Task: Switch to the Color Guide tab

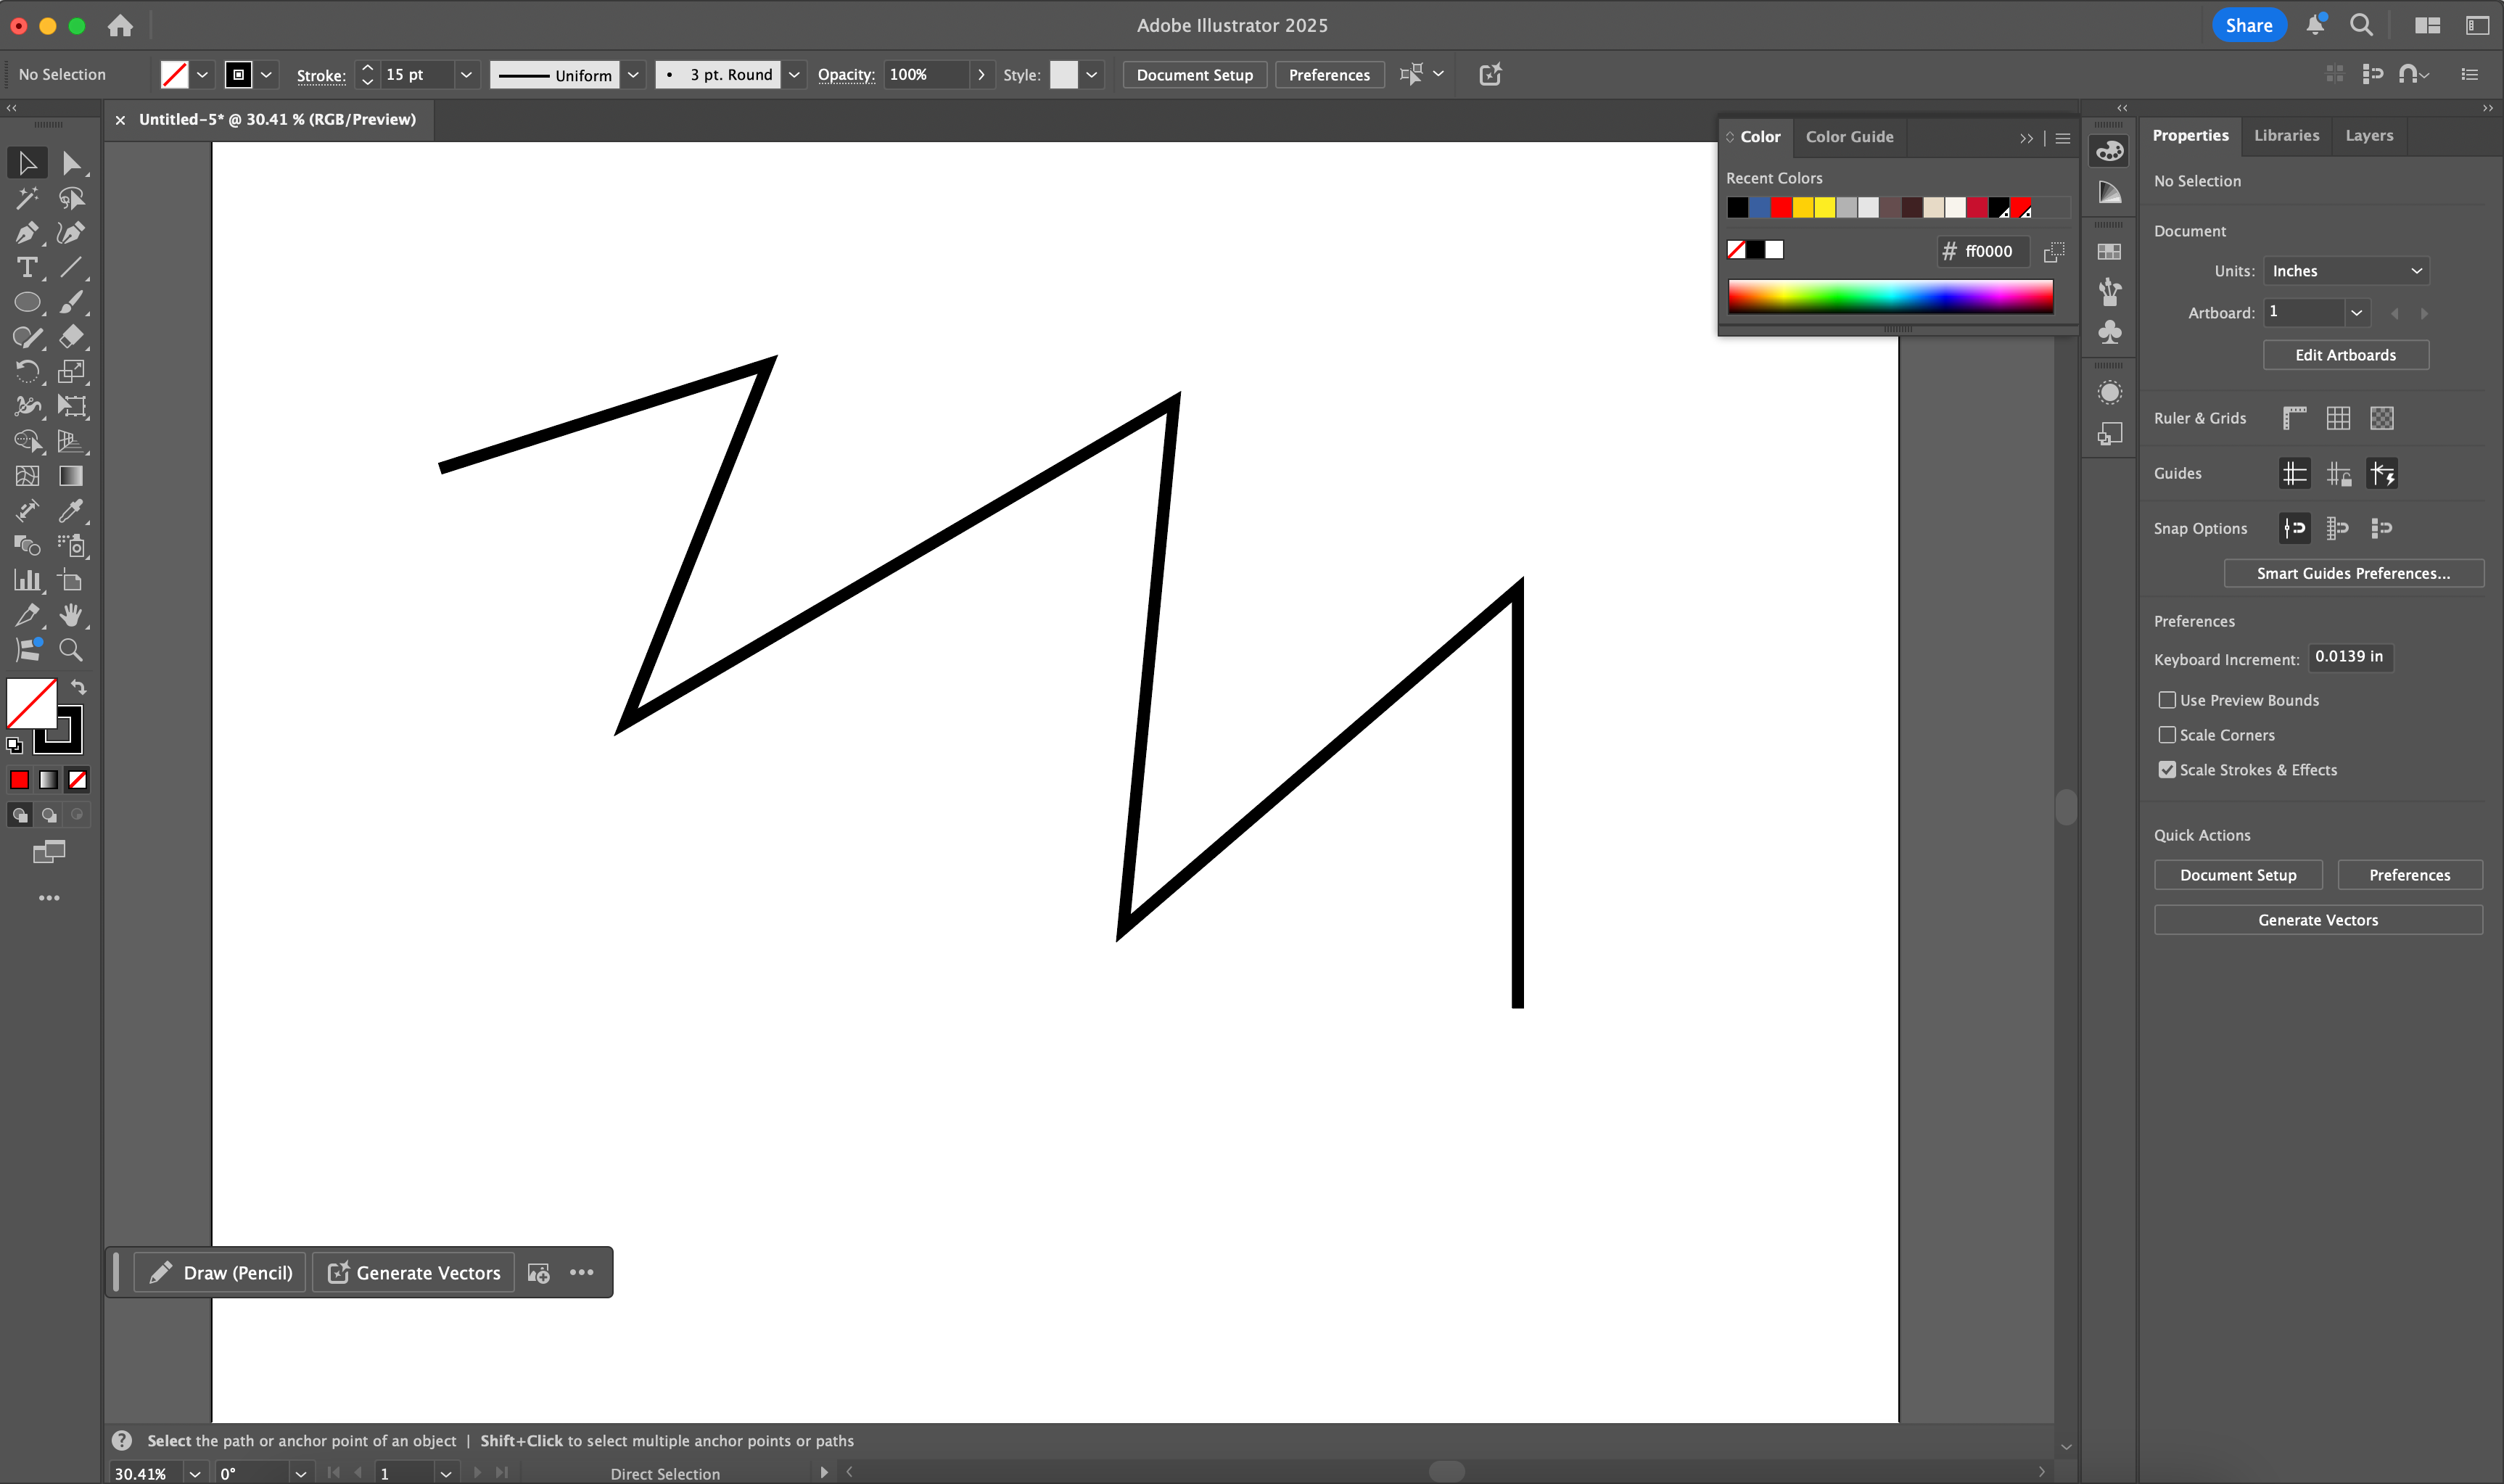Action: 1849,136
